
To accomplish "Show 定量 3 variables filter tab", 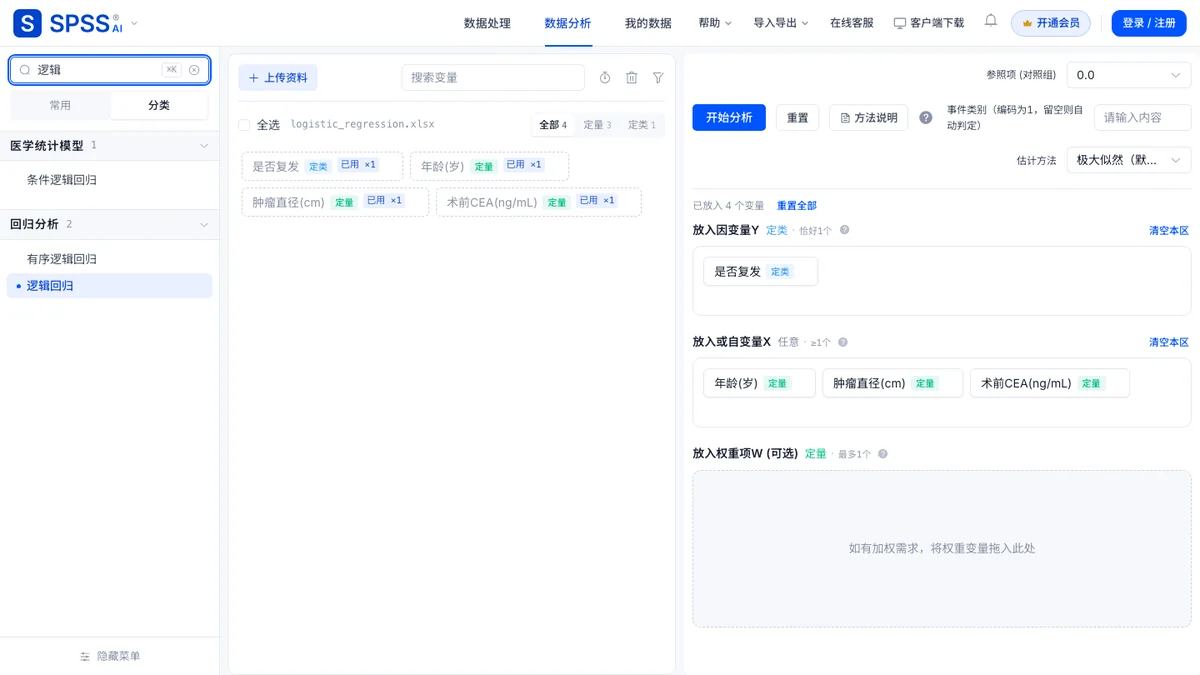I will (x=597, y=125).
